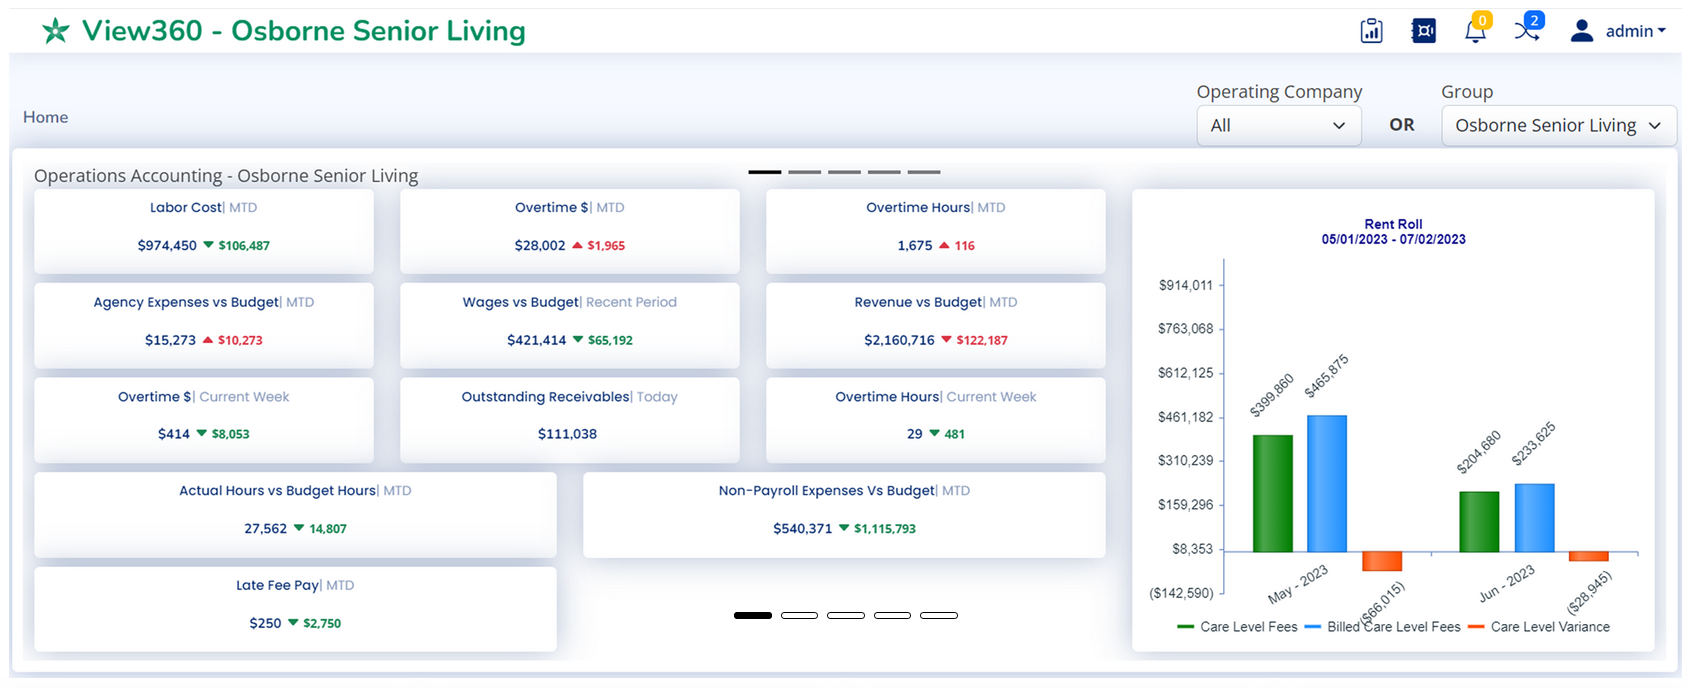Screen dimensions: 1687x688
Task: Open Wages vs Budget Recent Period card
Action: click(570, 325)
